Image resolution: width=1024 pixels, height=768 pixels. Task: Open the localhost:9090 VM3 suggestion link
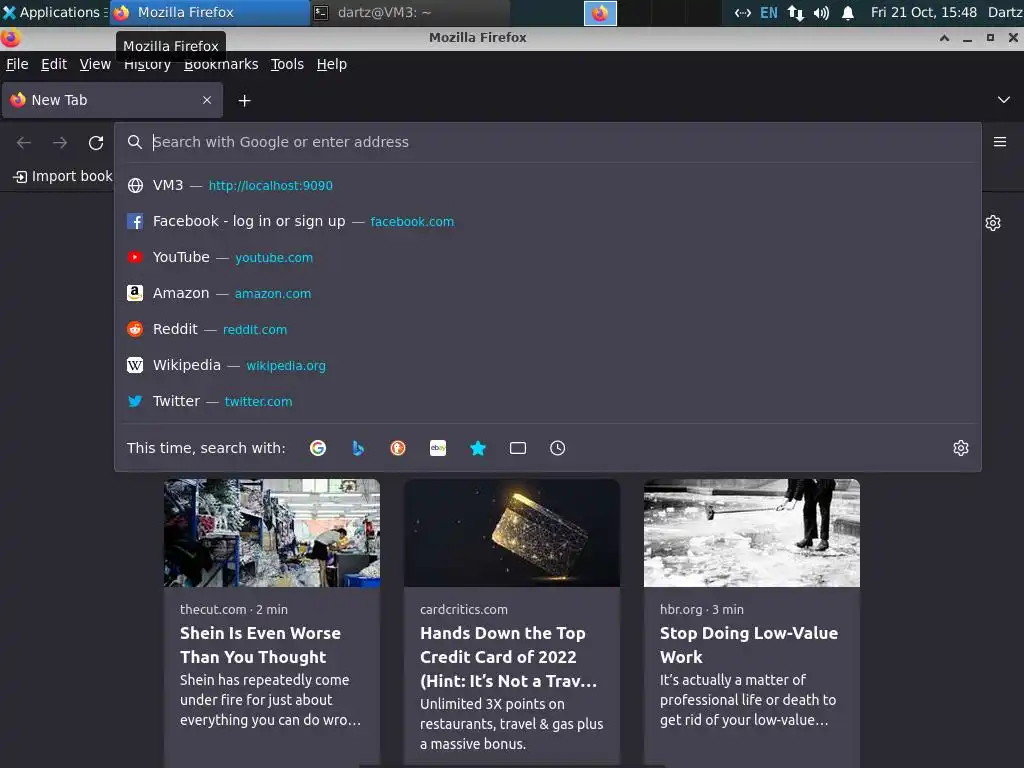point(271,185)
